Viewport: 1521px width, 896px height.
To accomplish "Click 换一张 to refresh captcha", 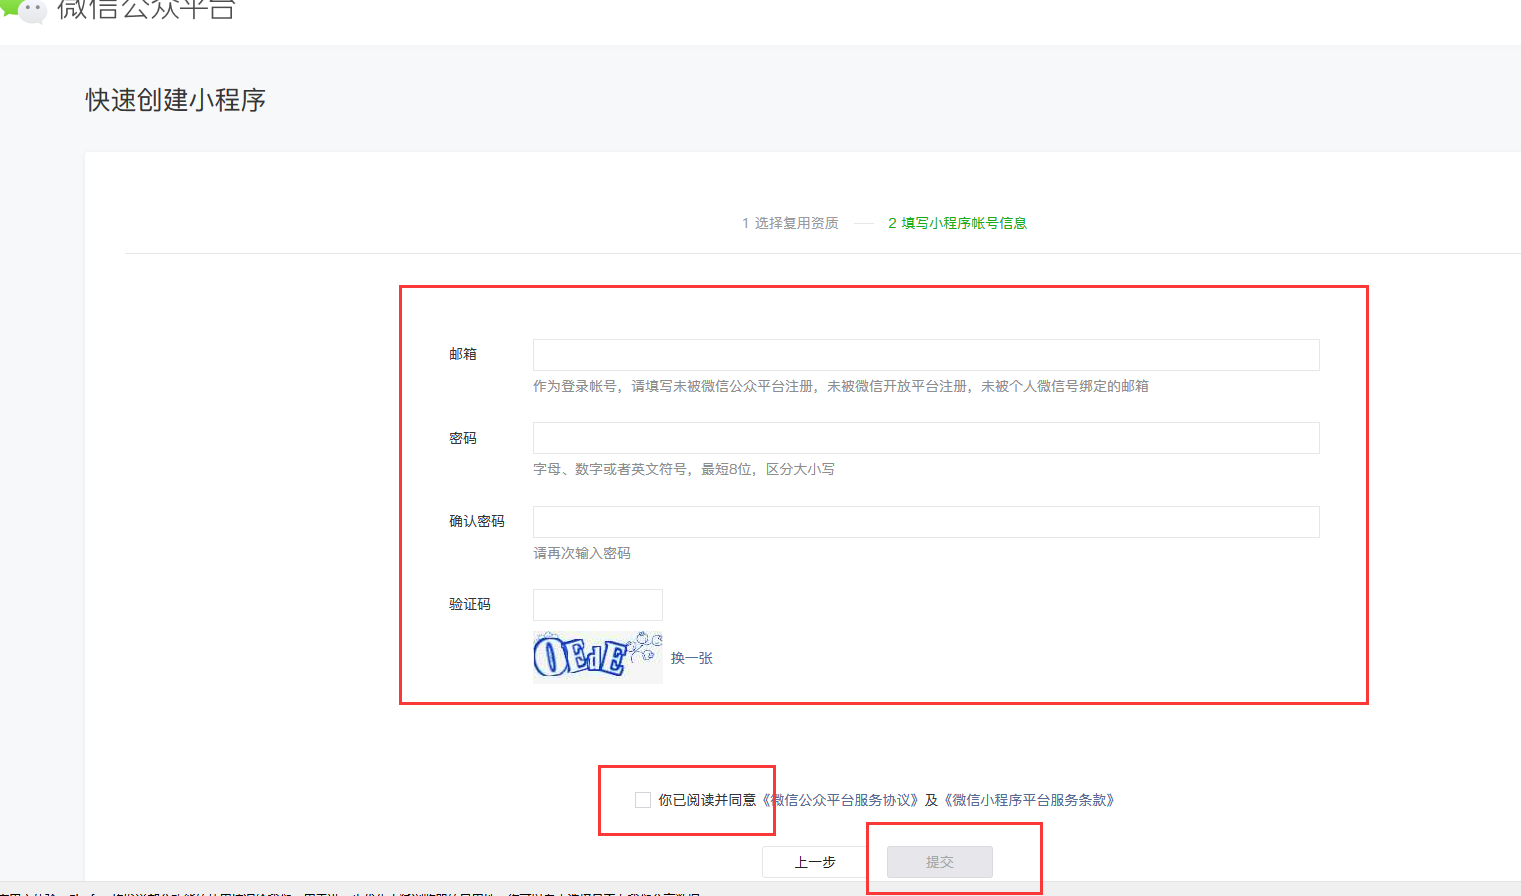I will point(692,658).
